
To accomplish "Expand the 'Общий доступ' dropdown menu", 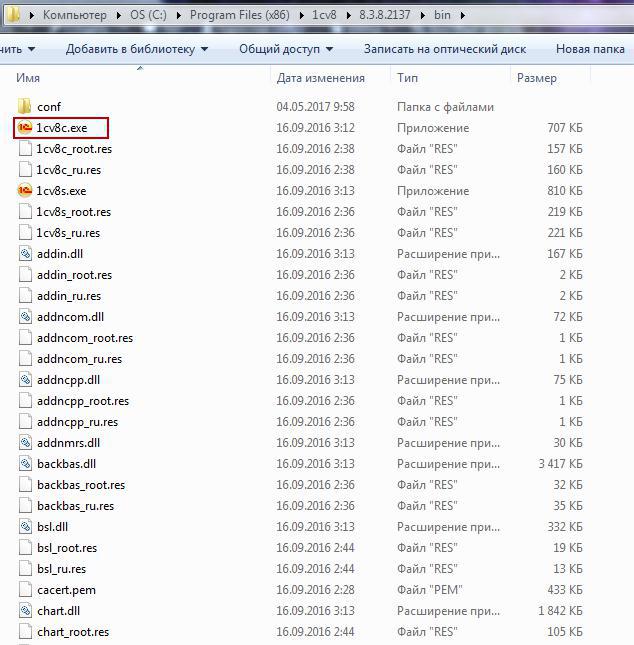I will point(286,48).
